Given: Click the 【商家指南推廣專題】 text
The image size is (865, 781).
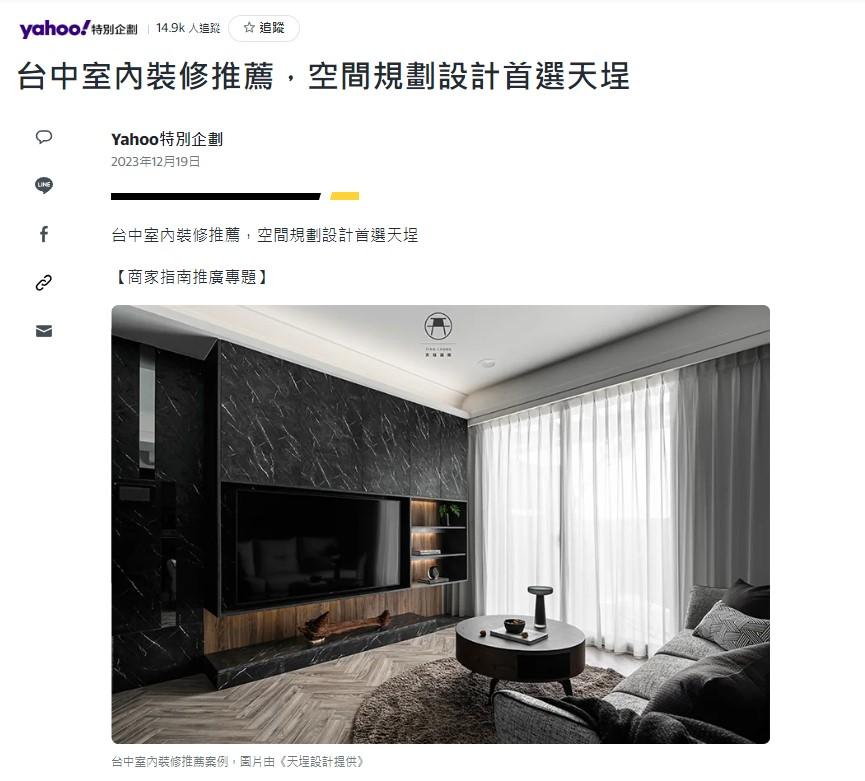Looking at the screenshot, I should (191, 277).
